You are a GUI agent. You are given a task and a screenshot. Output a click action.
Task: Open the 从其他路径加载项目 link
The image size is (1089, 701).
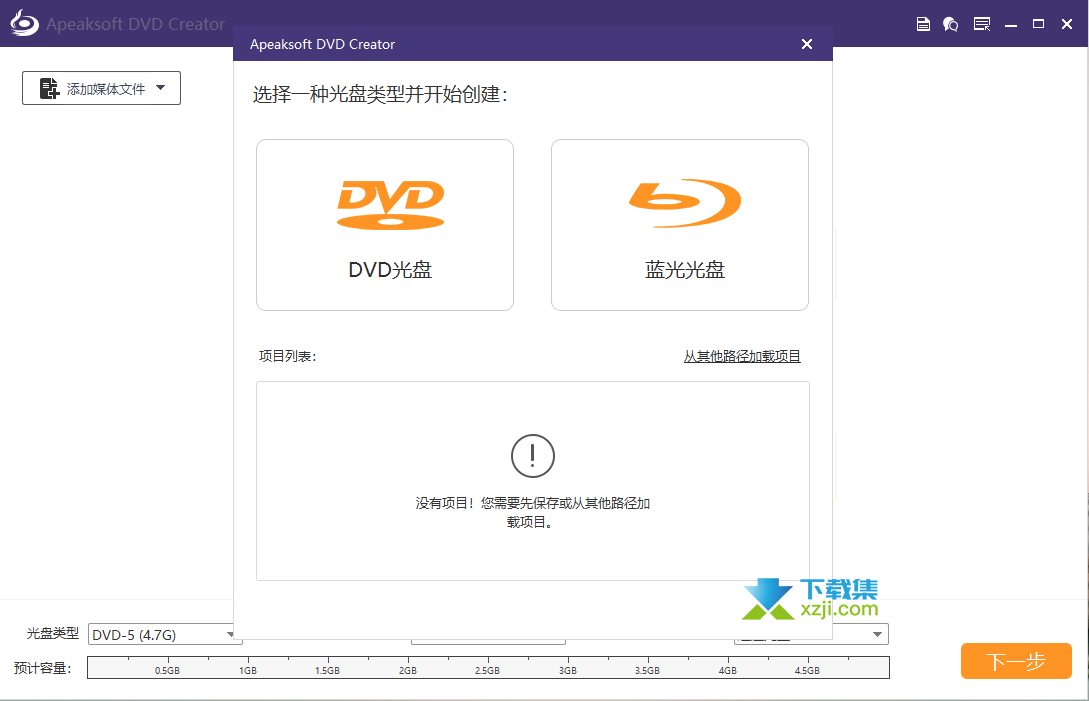742,356
